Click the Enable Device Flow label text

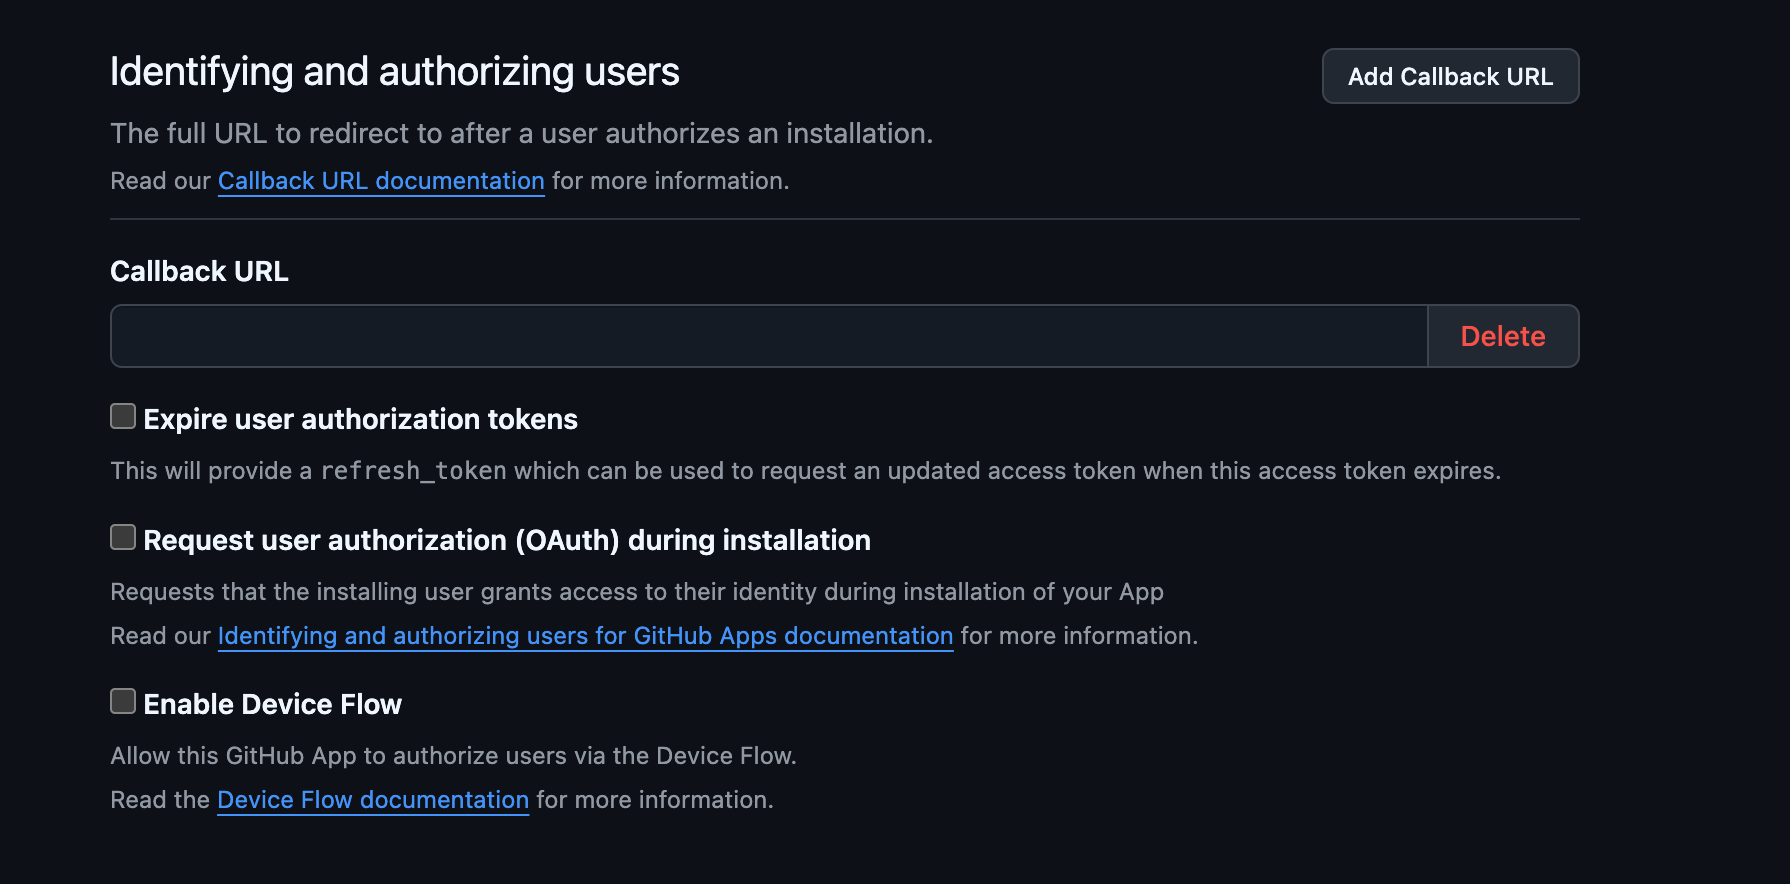(272, 704)
